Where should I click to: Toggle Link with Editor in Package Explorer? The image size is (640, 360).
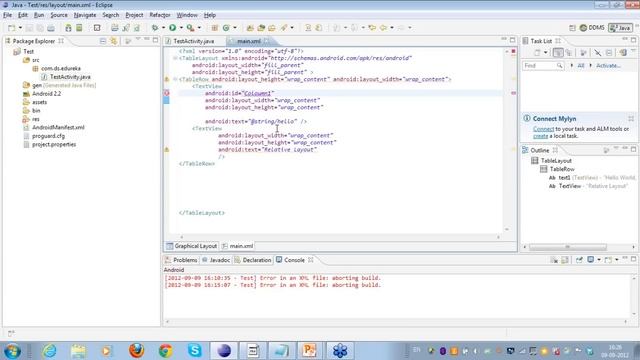[113, 41]
